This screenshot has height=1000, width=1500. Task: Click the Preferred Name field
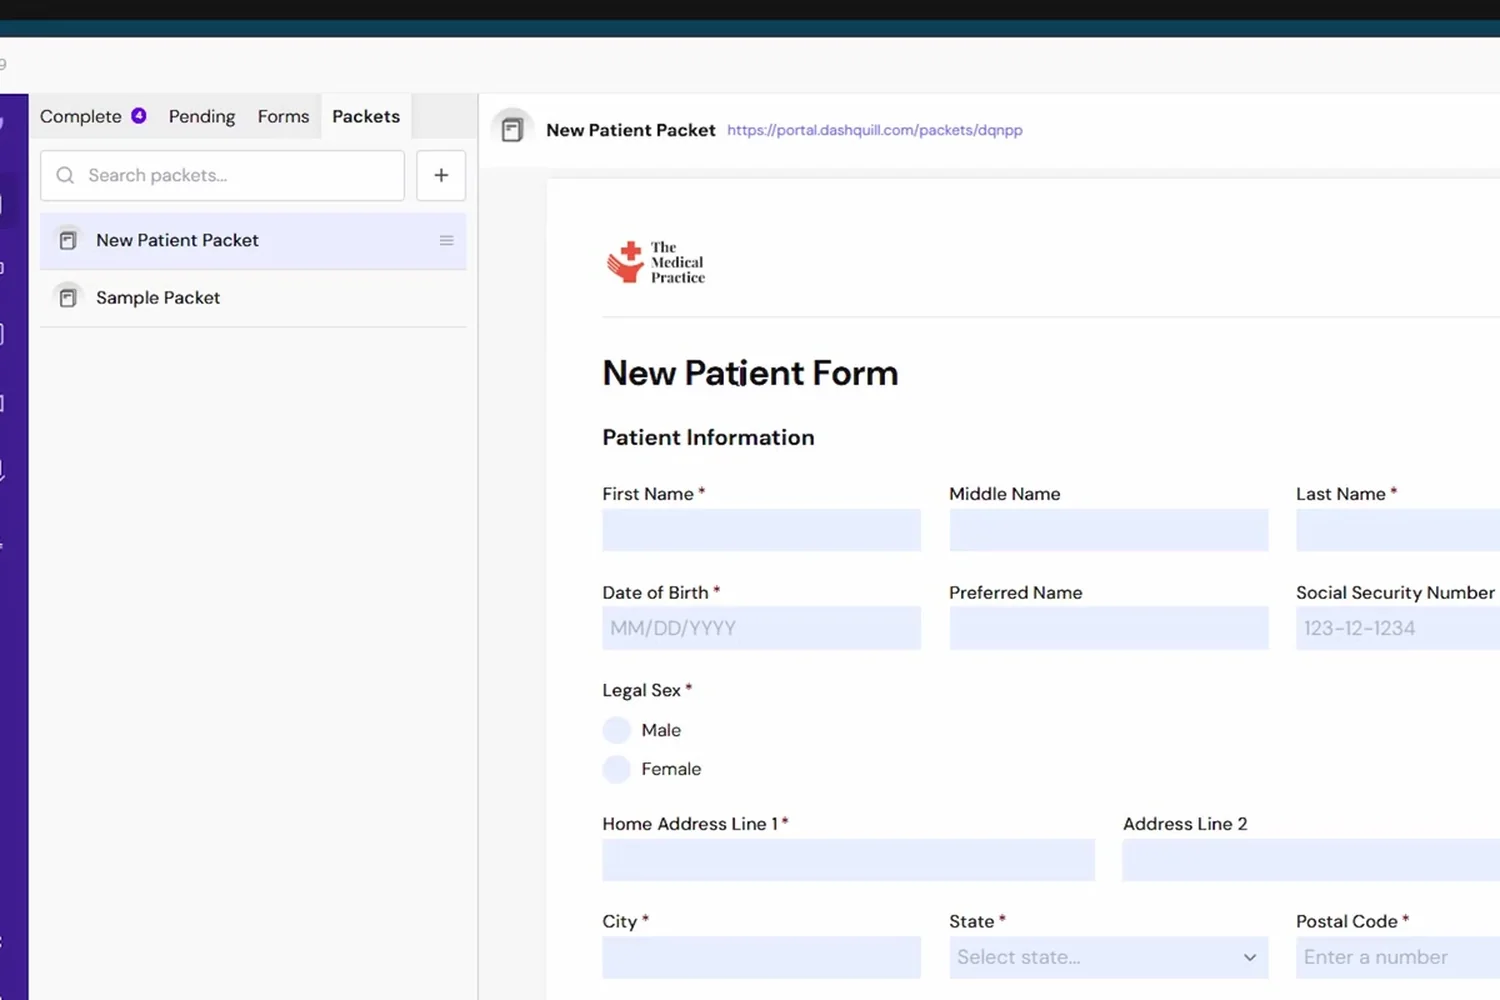coord(1109,628)
